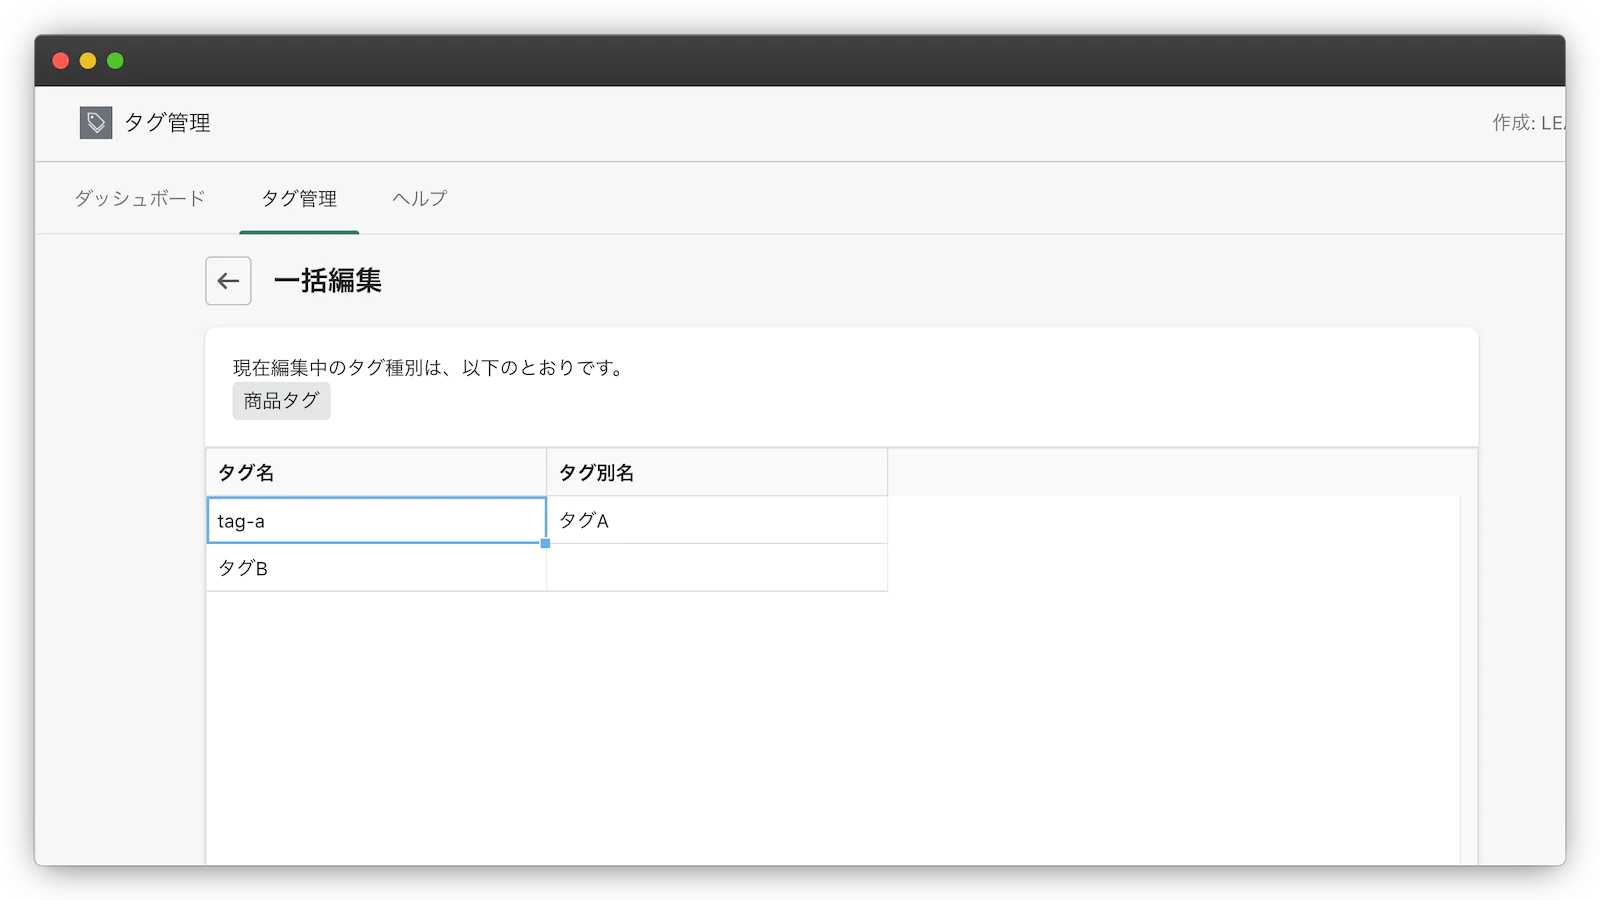This screenshot has width=1600, height=900.
Task: Click the タグ管理 app title
Action: pos(167,123)
